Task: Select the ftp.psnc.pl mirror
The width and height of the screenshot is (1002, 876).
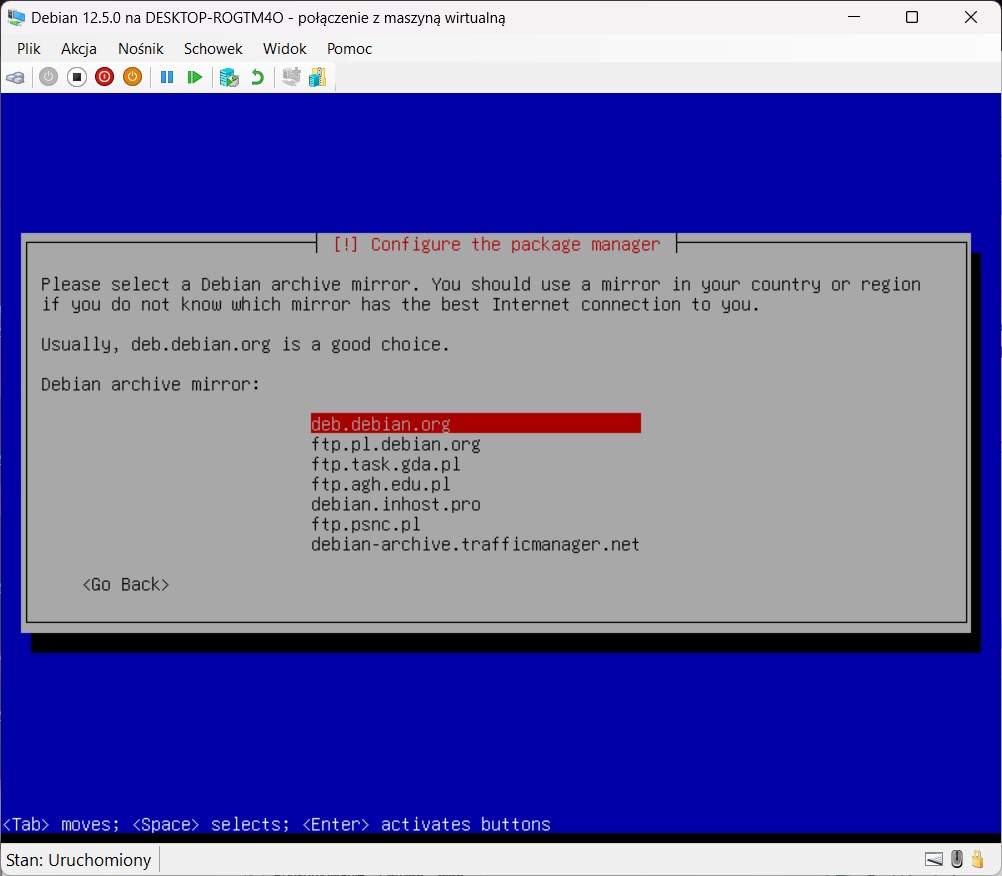Action: (x=366, y=524)
